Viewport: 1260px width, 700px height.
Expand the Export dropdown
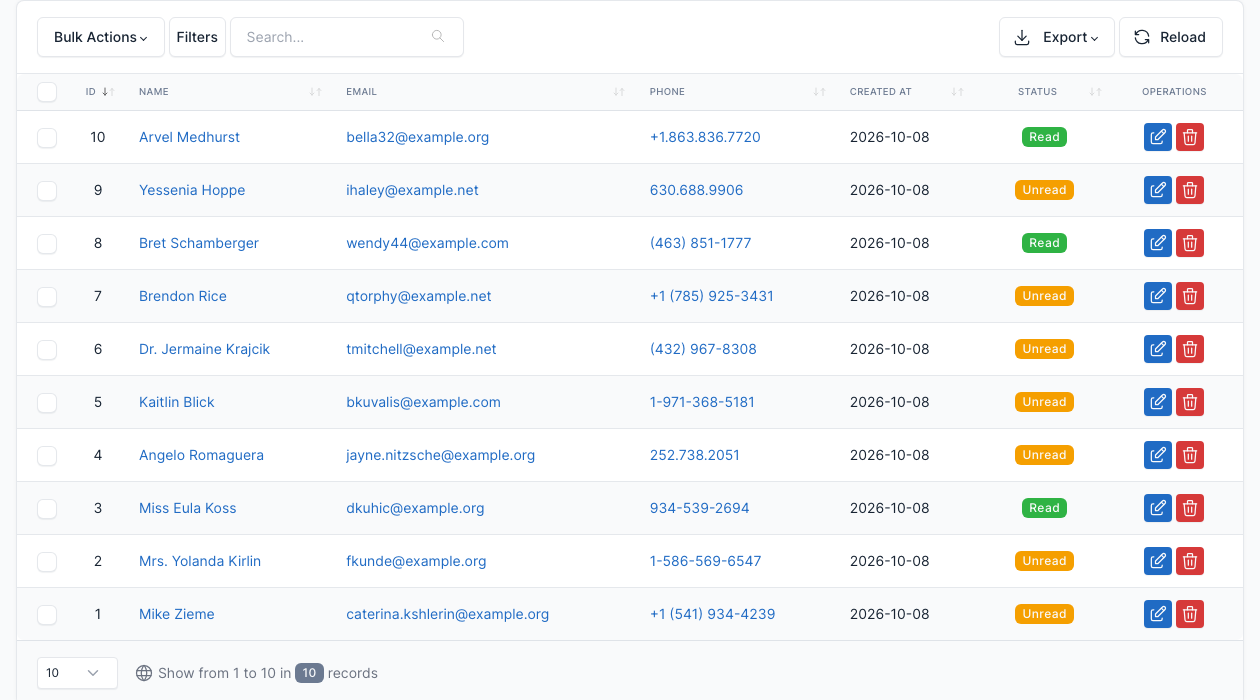(x=1057, y=37)
